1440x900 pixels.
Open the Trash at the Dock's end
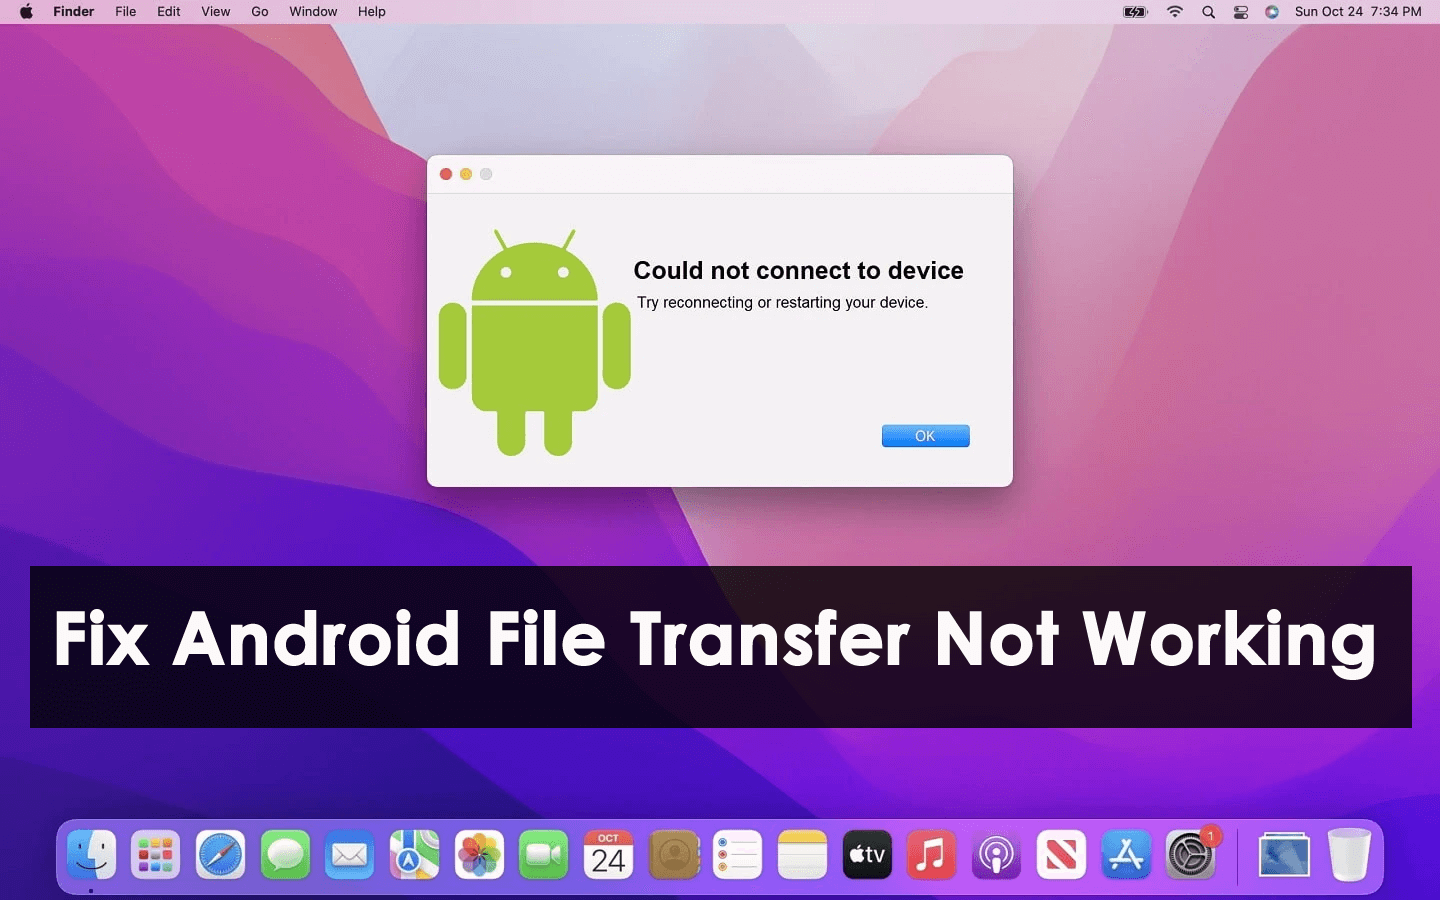(1349, 855)
